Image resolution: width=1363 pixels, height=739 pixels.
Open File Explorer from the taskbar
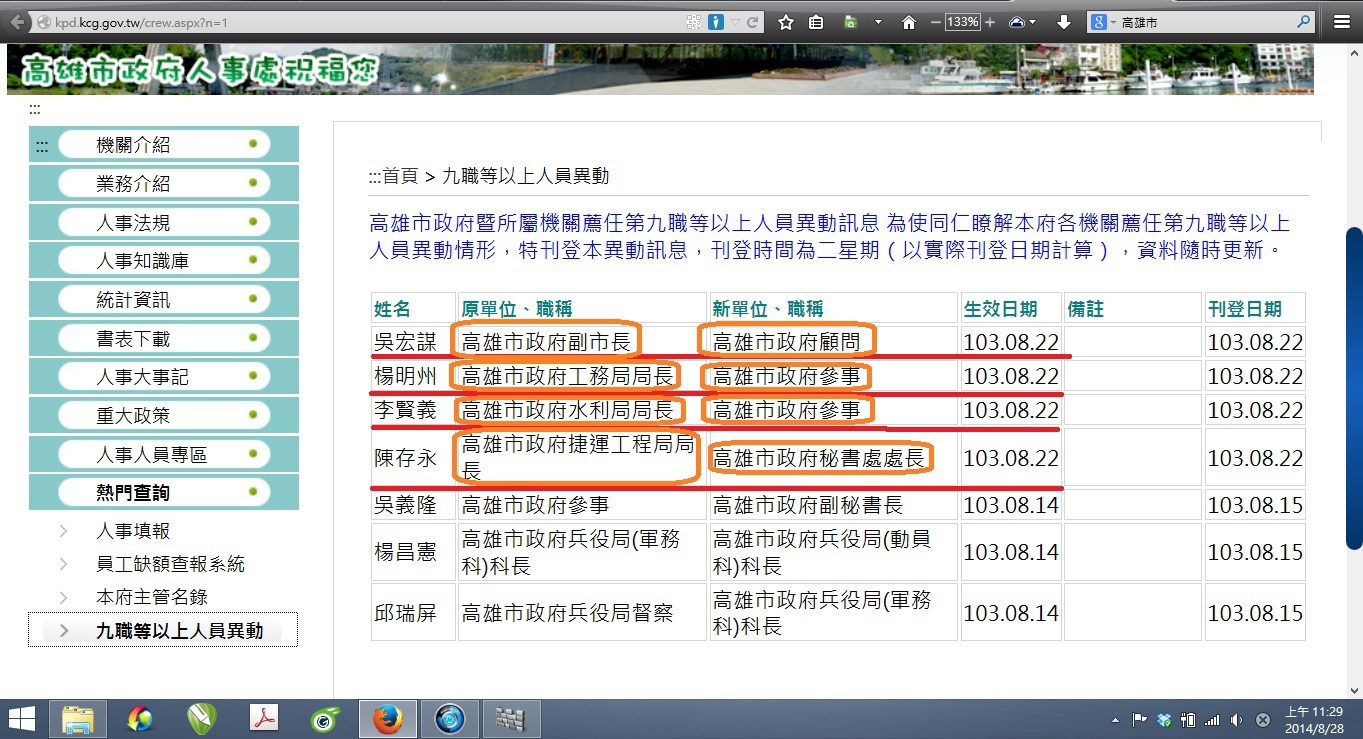coord(78,718)
